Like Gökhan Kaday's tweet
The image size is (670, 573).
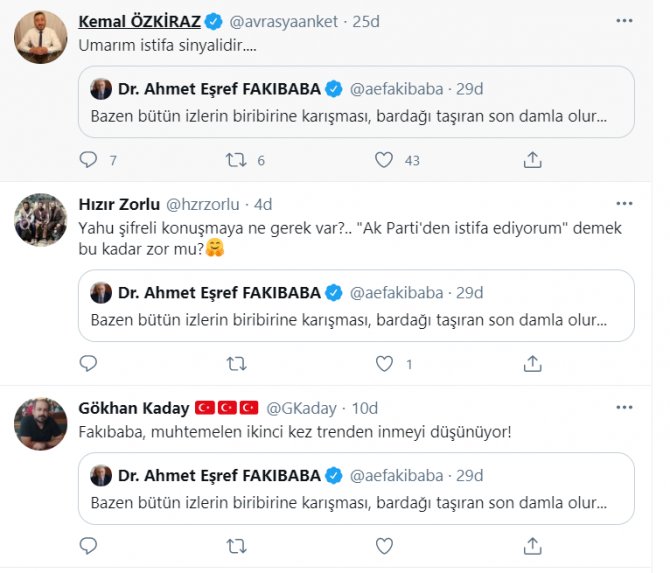pyautogui.click(x=383, y=546)
